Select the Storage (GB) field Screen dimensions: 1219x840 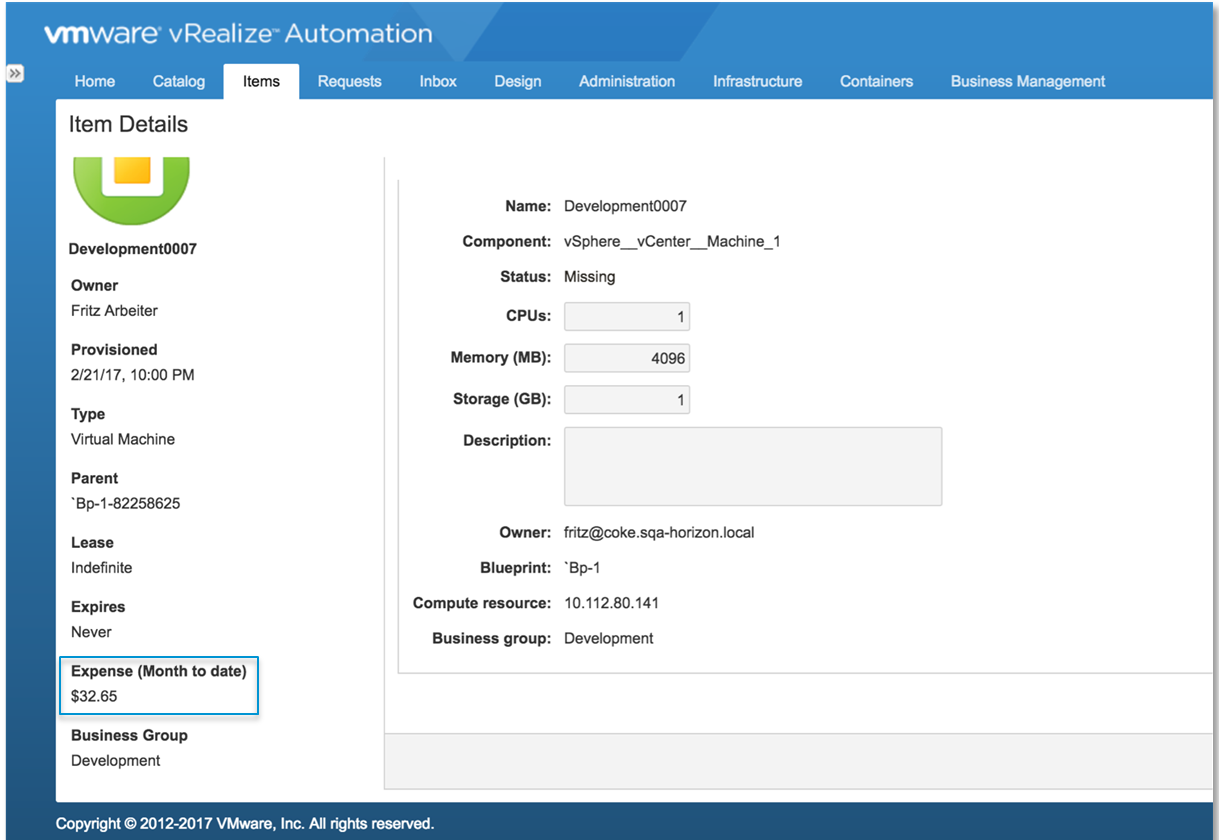pos(626,399)
